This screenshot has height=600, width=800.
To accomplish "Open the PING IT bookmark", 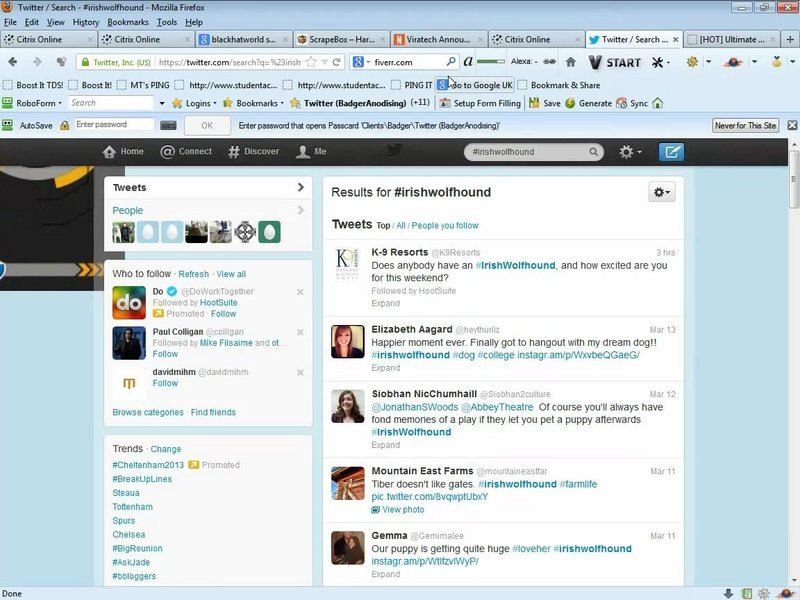I will click(x=412, y=85).
